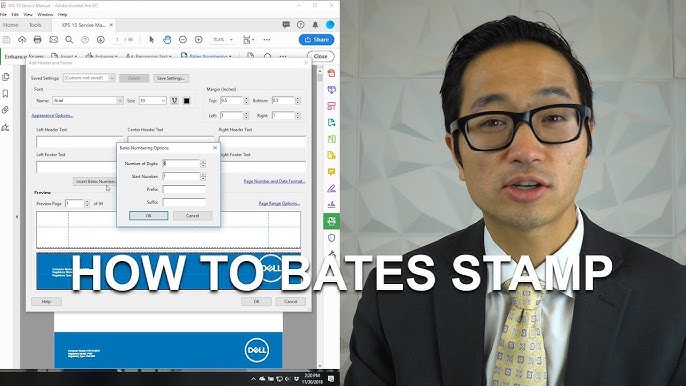Open the user profile avatar

click(x=330, y=25)
